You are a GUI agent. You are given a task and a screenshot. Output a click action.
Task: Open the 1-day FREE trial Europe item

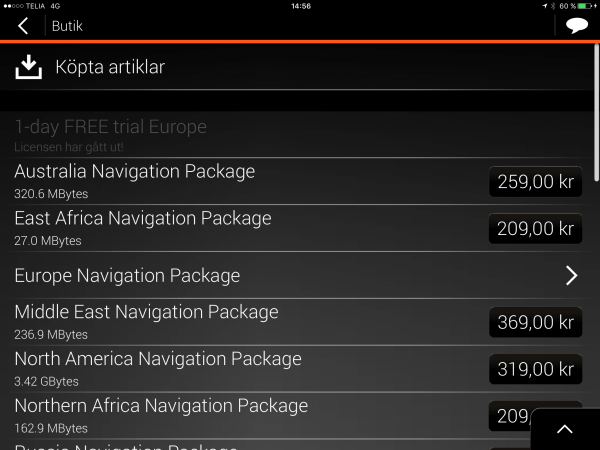[110, 127]
